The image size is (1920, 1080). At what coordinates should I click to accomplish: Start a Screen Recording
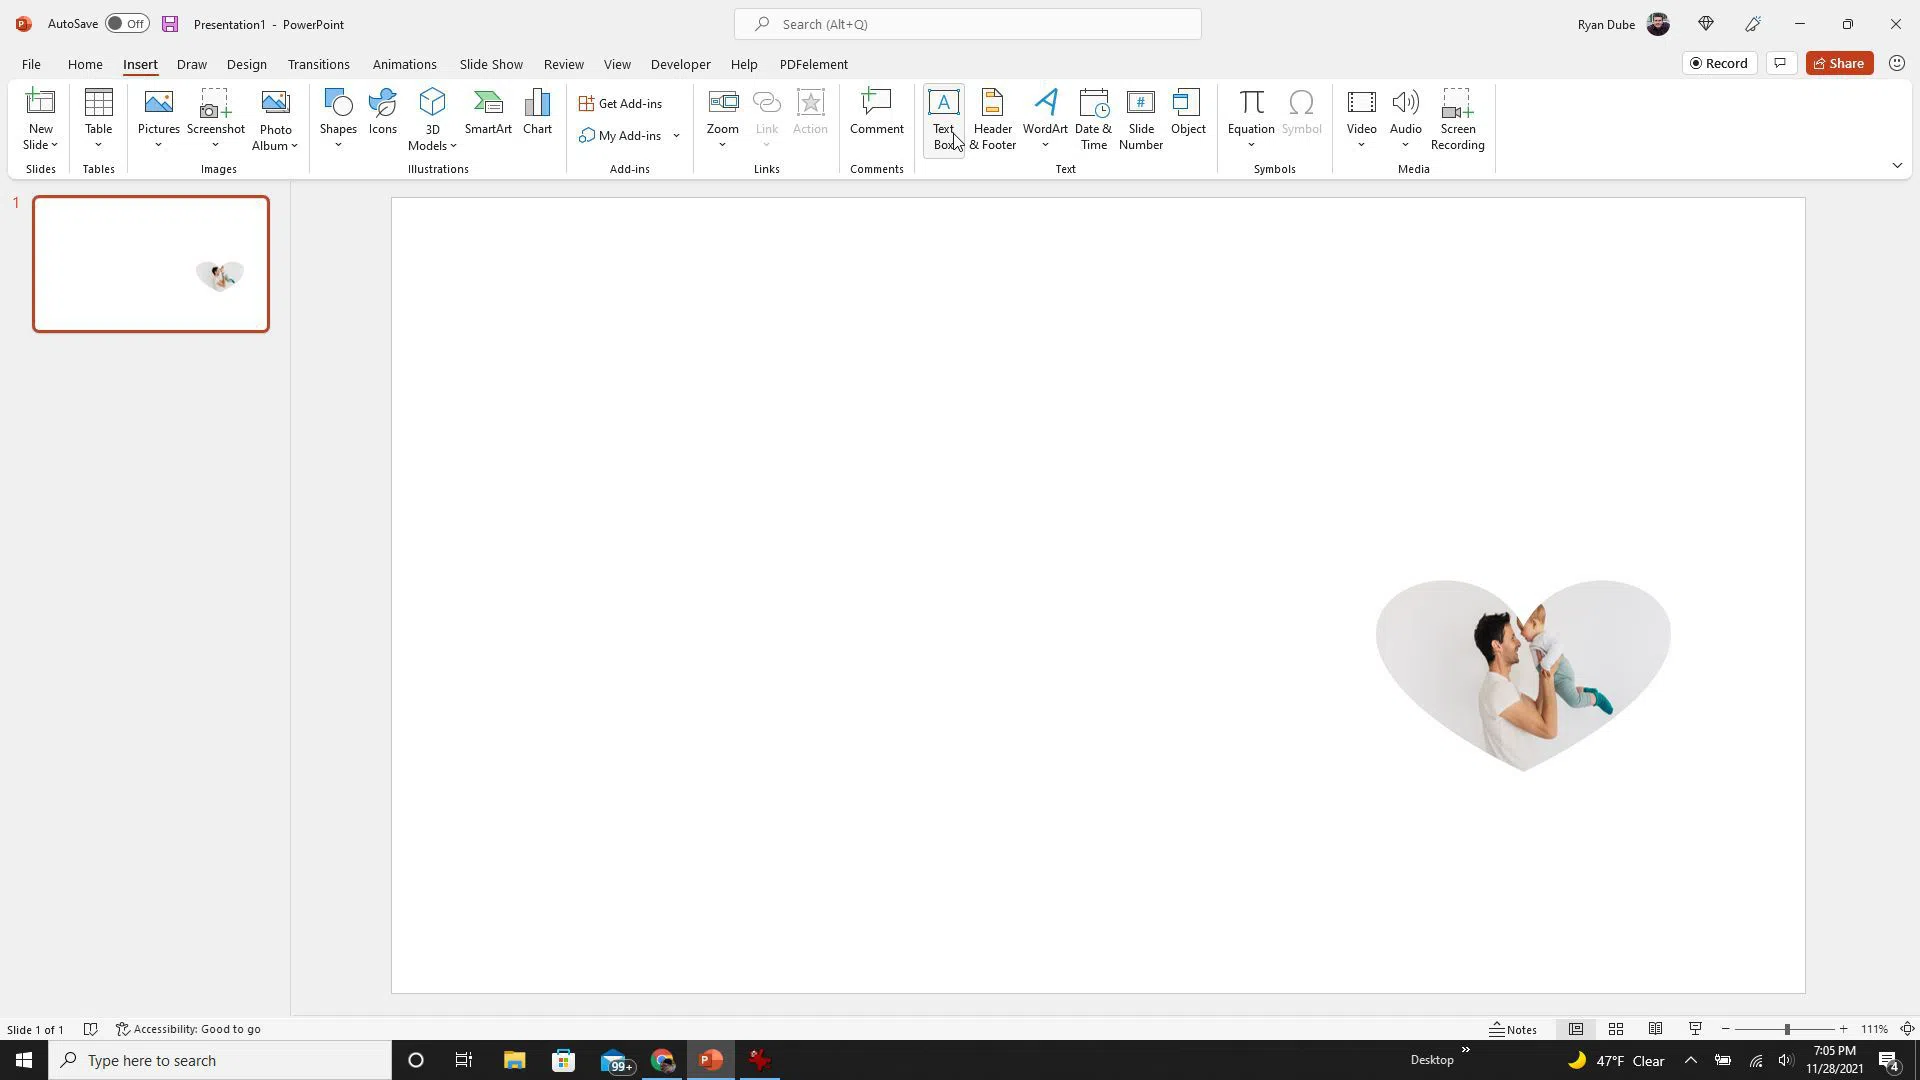(x=1457, y=118)
